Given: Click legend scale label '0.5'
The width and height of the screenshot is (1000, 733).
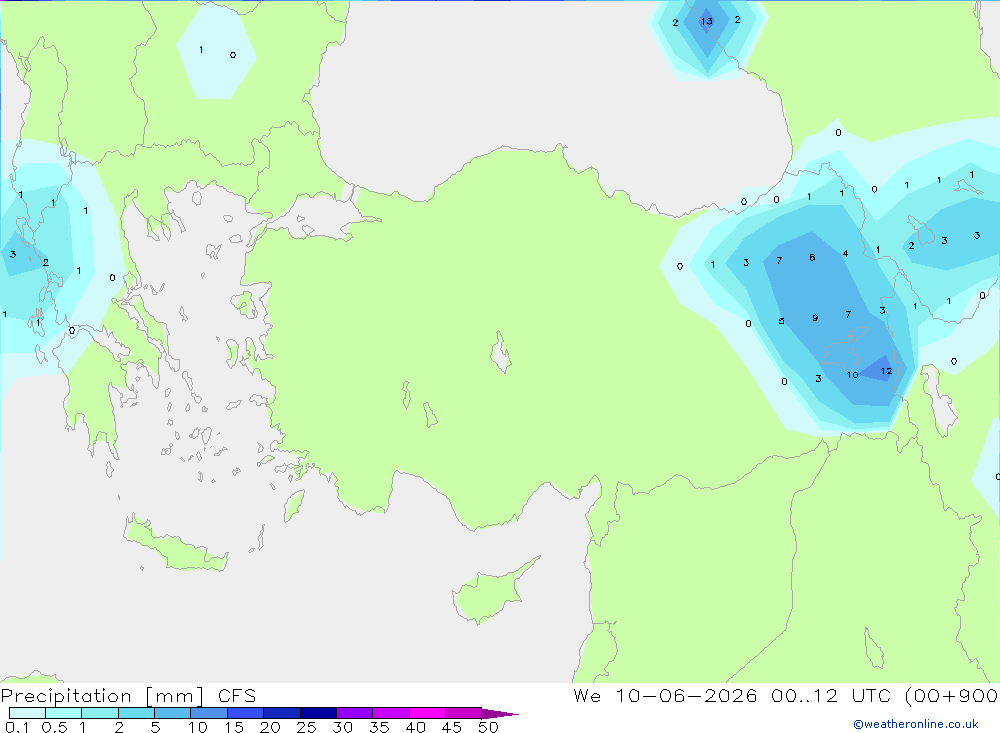Looking at the screenshot, I should 54,727.
